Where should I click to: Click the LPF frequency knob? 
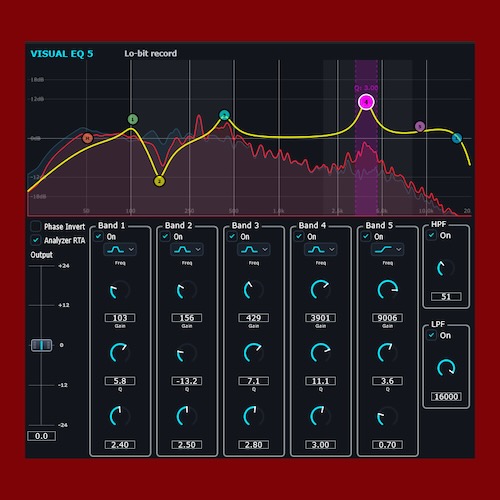(x=446, y=368)
